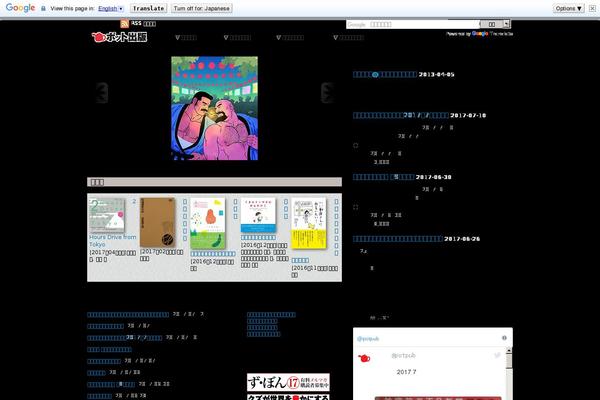Open the news headline dated 2017-07-10
This screenshot has height=400, width=600.
tap(401, 115)
